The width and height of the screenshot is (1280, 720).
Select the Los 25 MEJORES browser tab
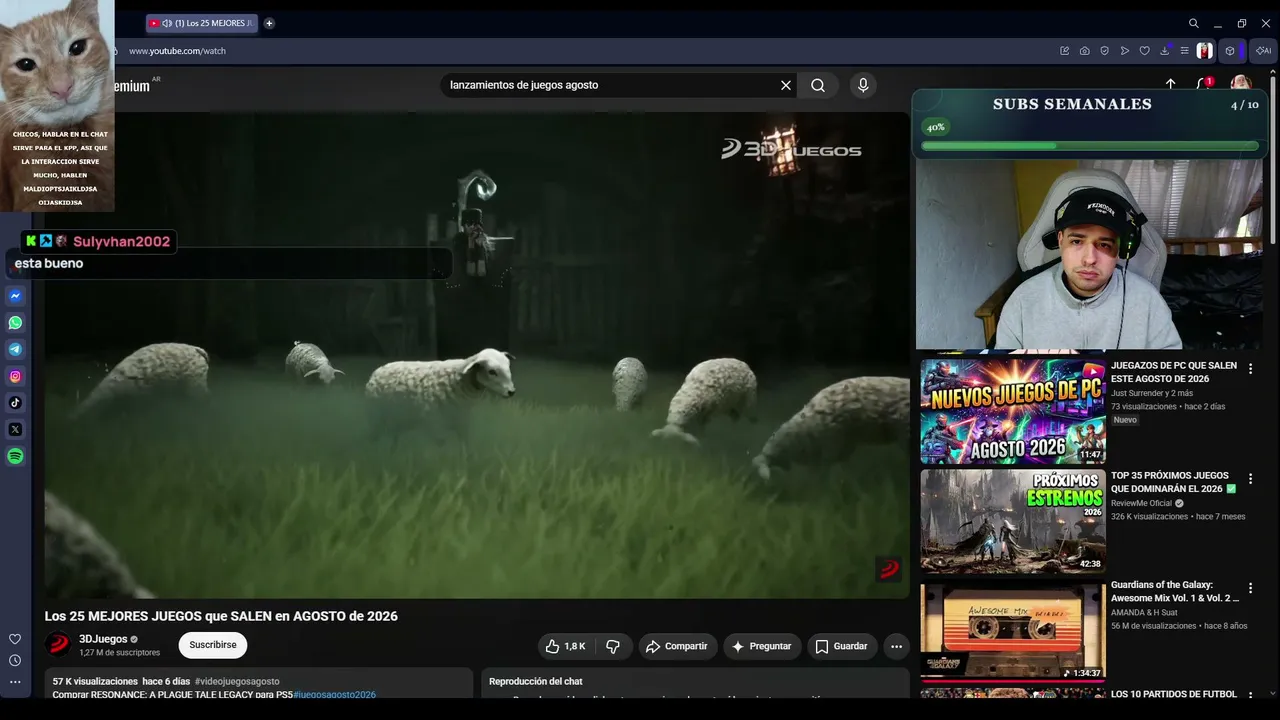pyautogui.click(x=201, y=23)
